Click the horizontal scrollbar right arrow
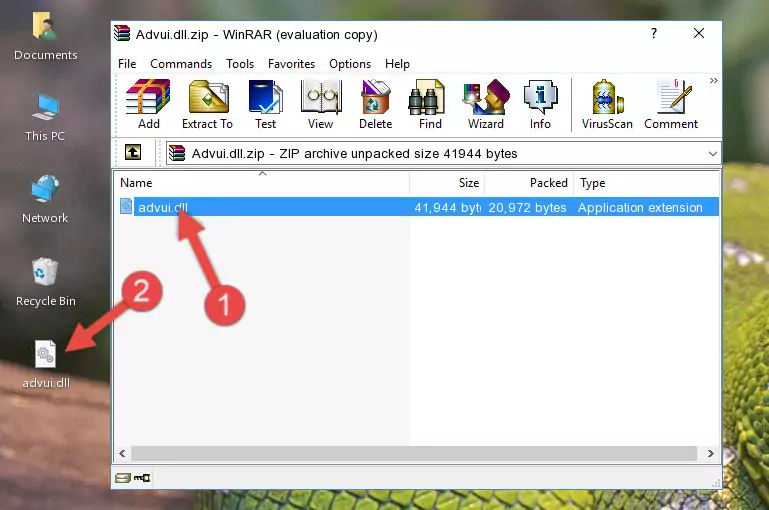 pyautogui.click(x=710, y=454)
